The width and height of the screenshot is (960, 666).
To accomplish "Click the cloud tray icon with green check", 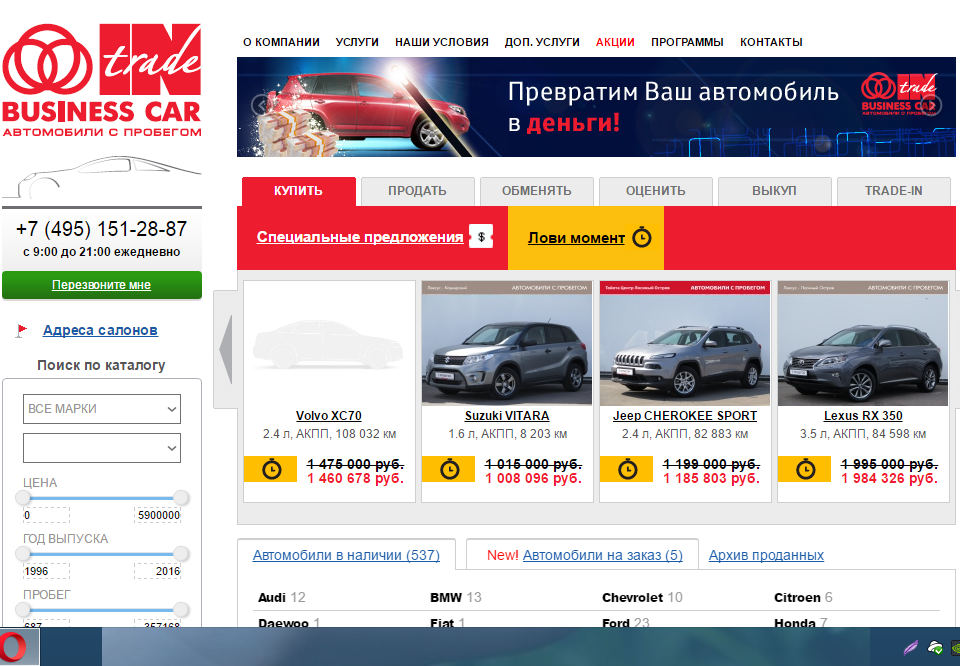I will point(935,648).
